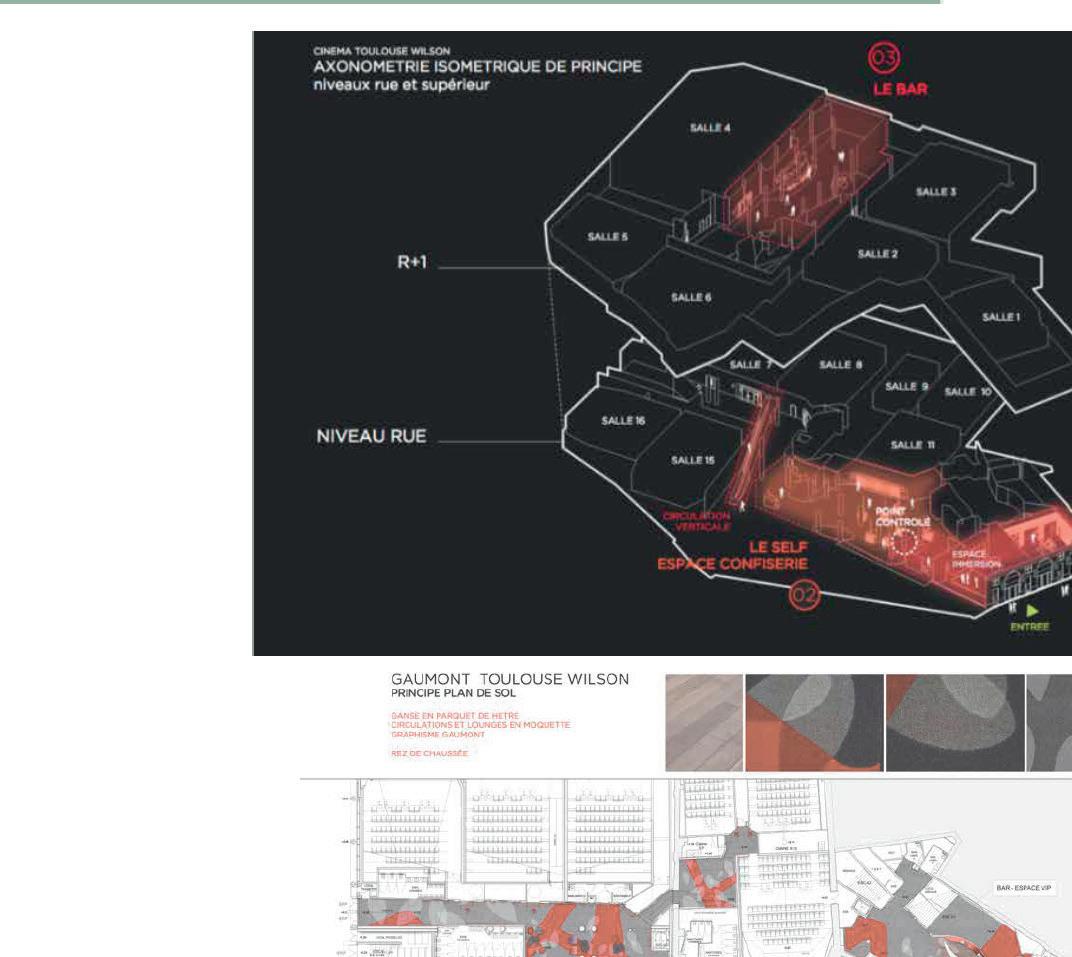Image resolution: width=1072 pixels, height=957 pixels.
Task: Click the circled 02 marker
Action: tap(805, 595)
